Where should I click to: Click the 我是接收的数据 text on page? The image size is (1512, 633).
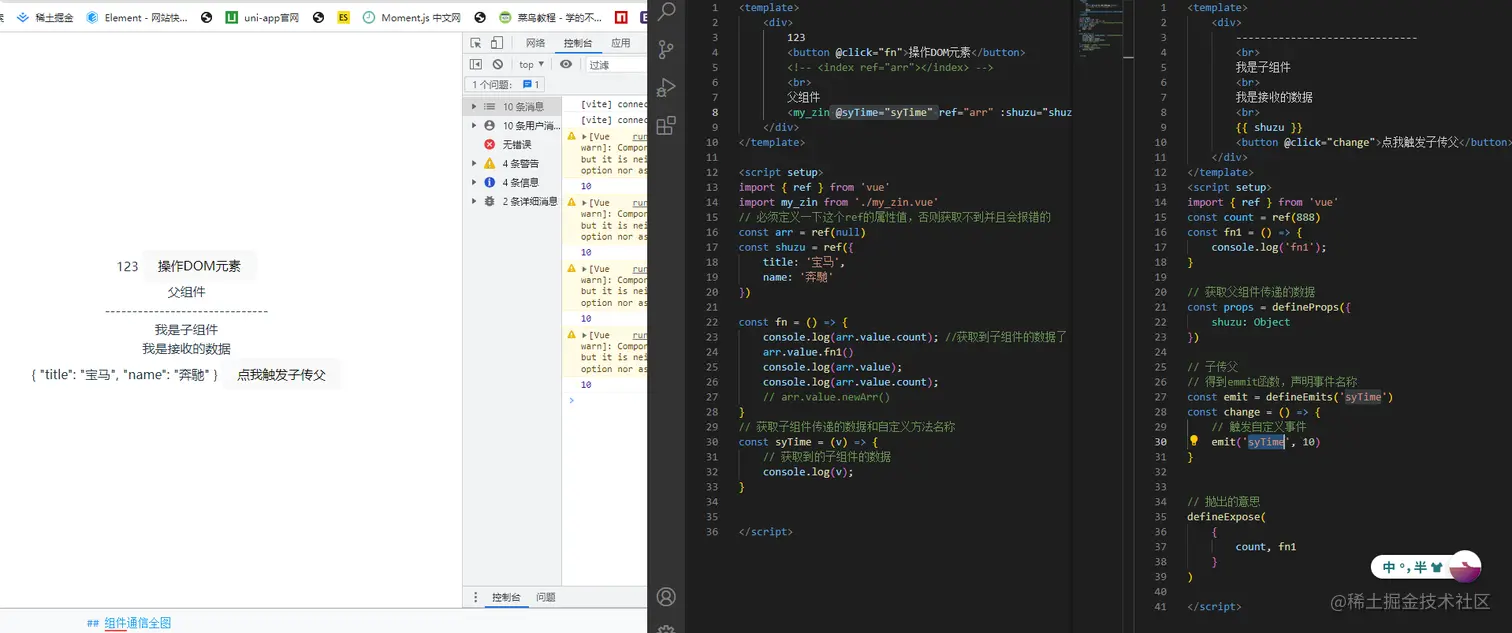(x=186, y=348)
